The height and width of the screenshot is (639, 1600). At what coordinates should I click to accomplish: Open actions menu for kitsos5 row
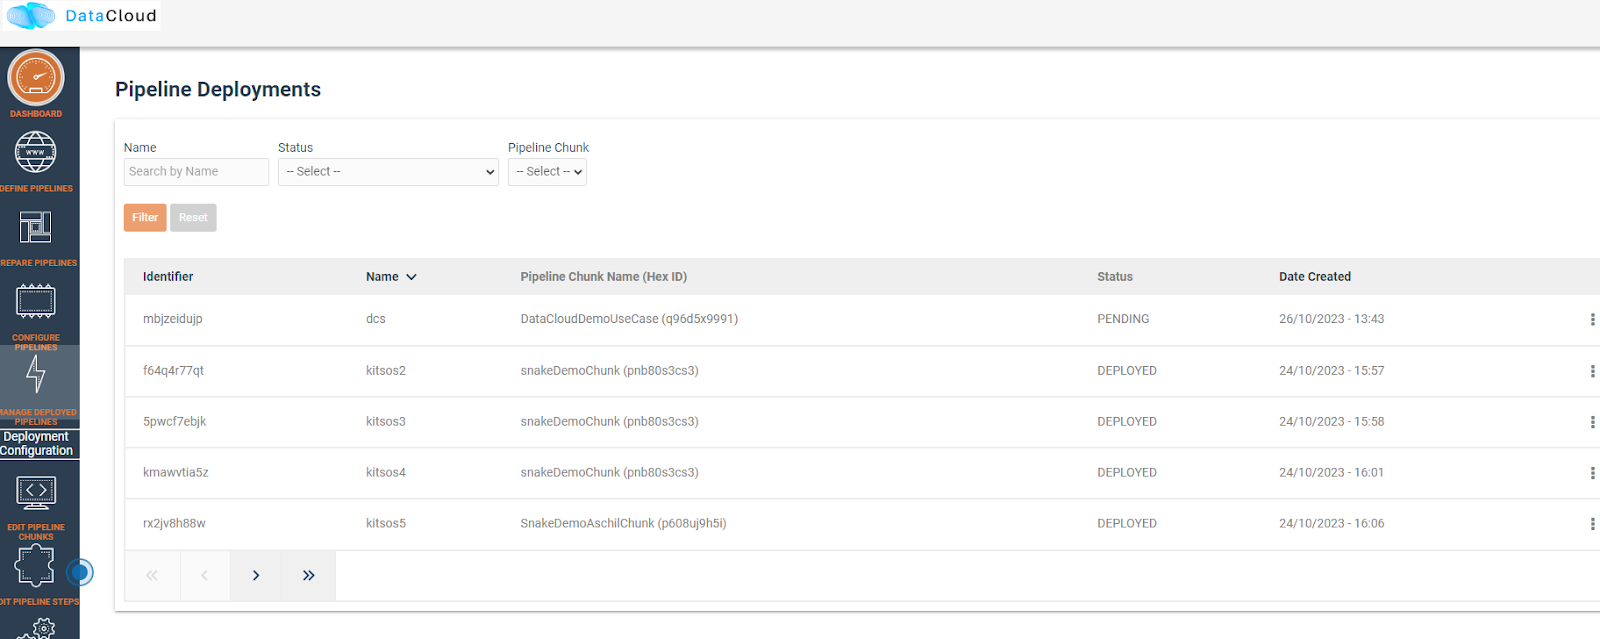1592,524
